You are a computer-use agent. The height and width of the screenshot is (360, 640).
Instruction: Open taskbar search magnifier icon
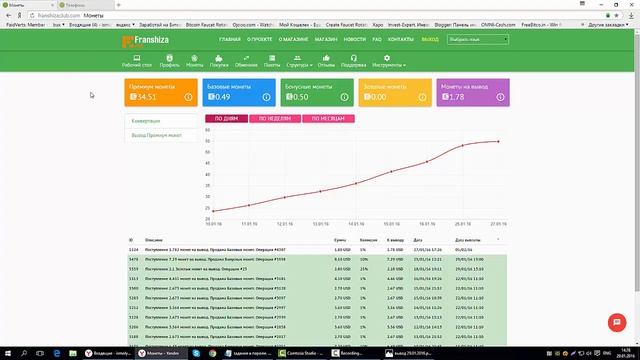(x=24, y=353)
